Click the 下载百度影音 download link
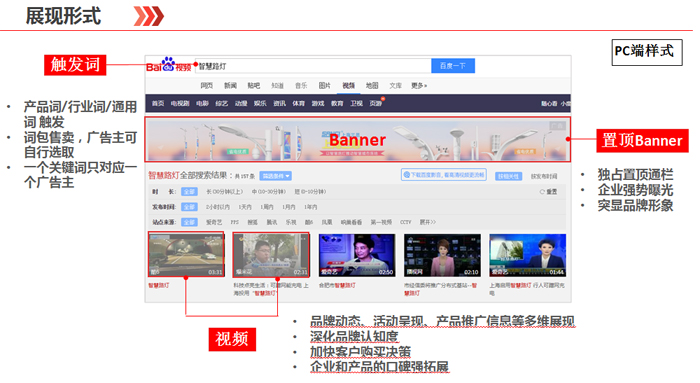Image resolution: width=700 pixels, height=383 pixels. tap(444, 175)
